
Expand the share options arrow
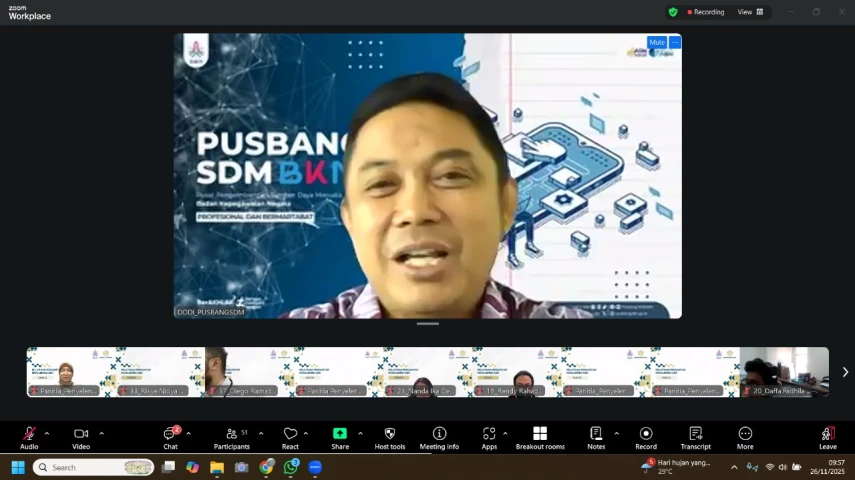pos(360,434)
